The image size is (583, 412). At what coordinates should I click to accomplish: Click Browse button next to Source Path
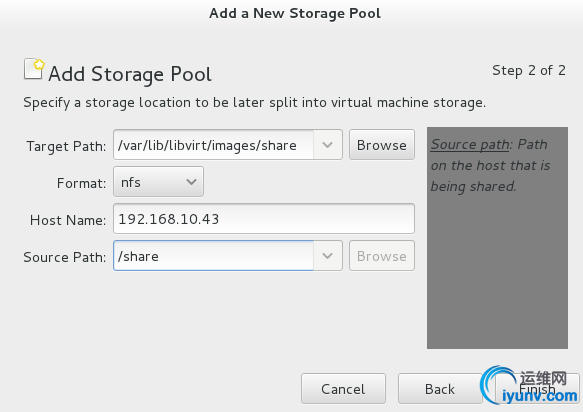(382, 256)
